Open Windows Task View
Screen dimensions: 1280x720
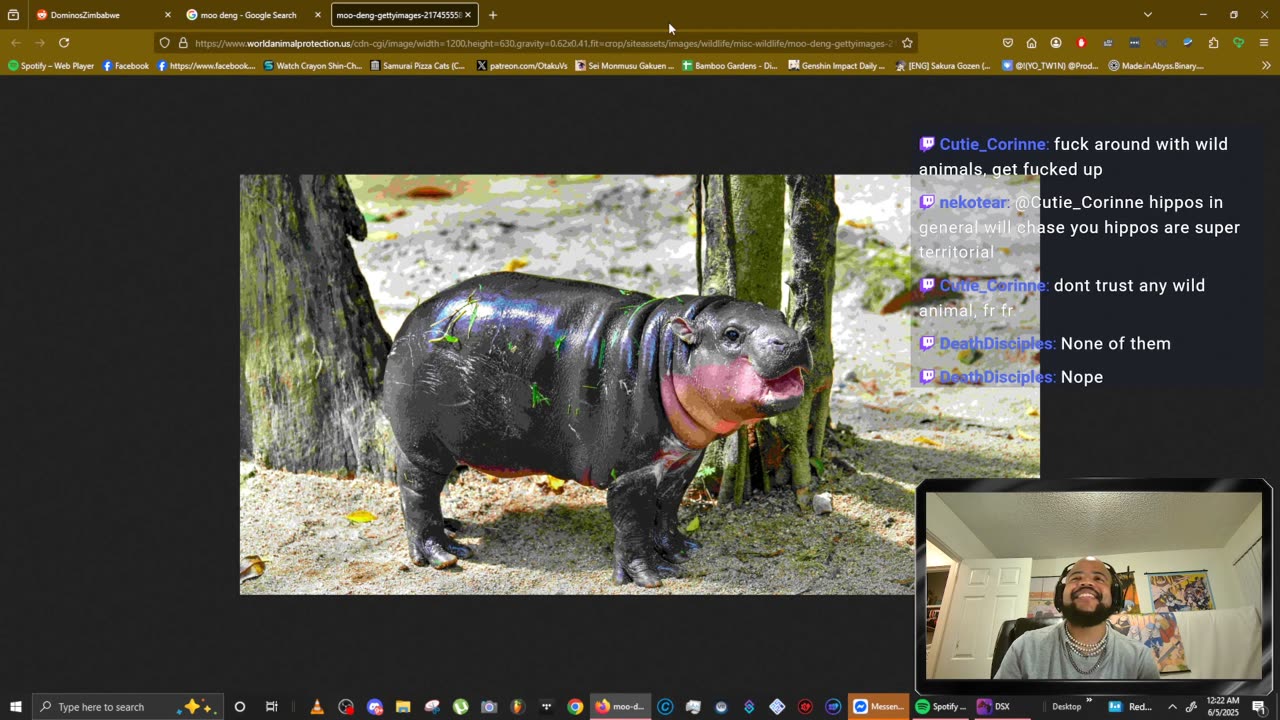tap(271, 707)
